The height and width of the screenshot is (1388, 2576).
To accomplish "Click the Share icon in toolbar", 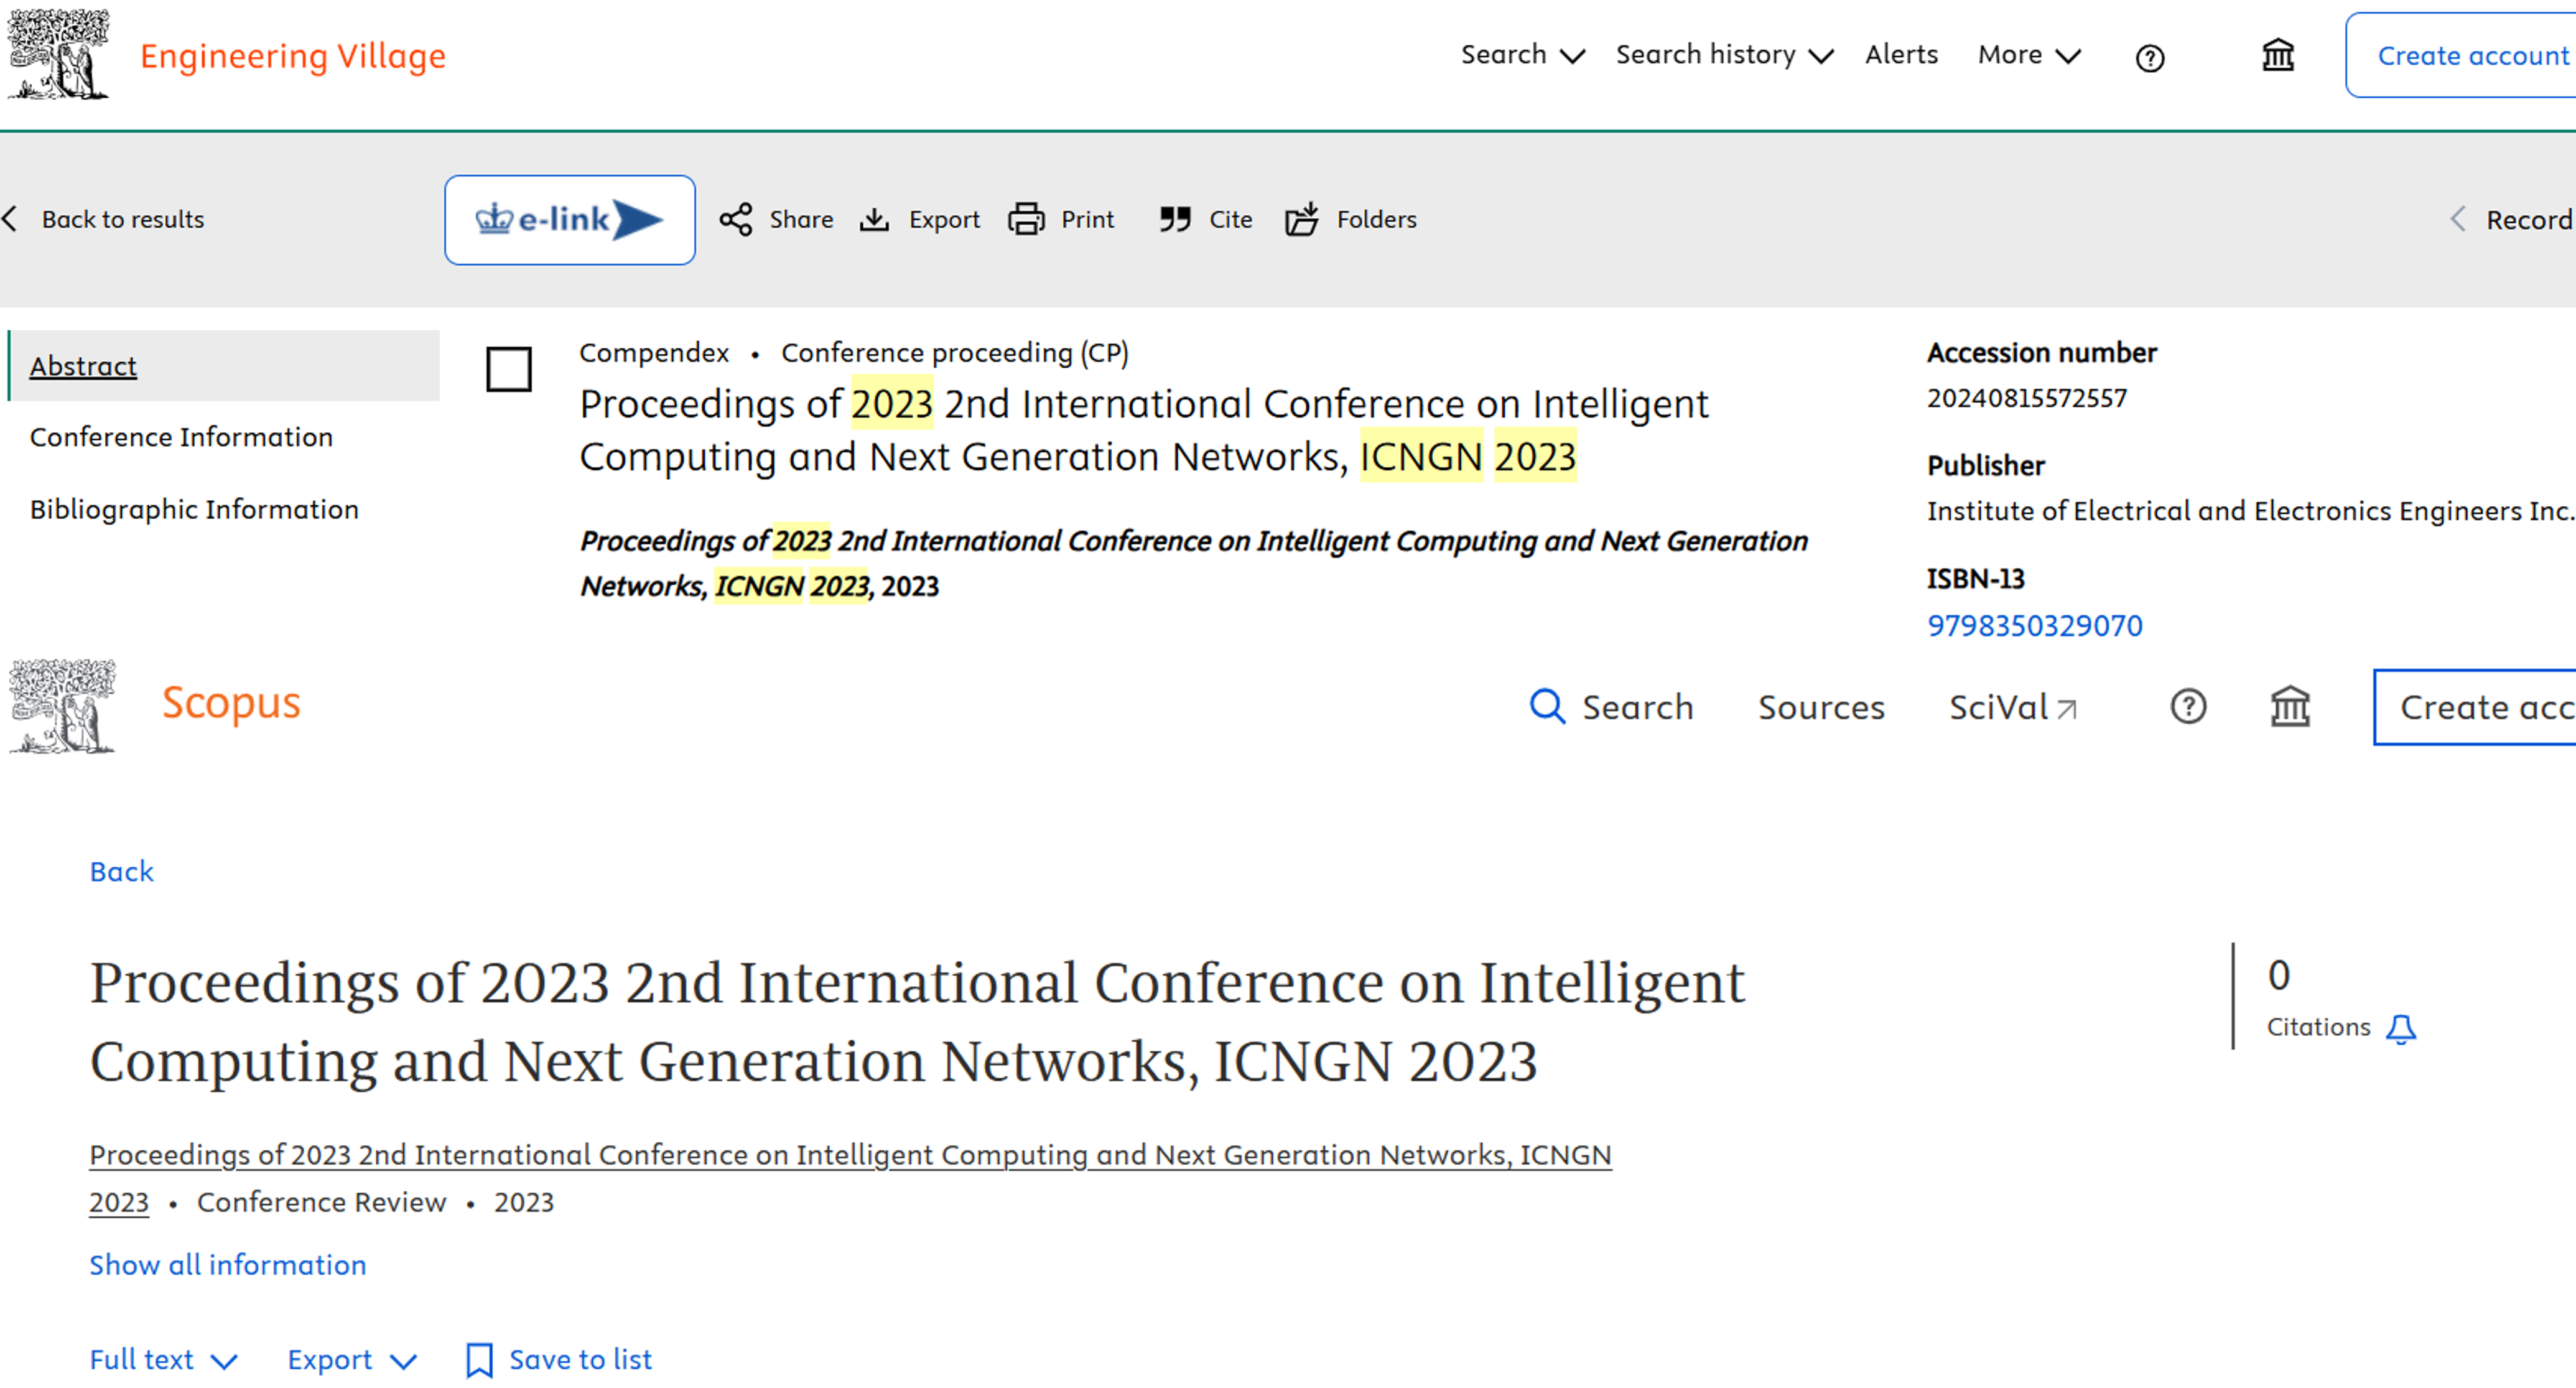I will click(736, 219).
